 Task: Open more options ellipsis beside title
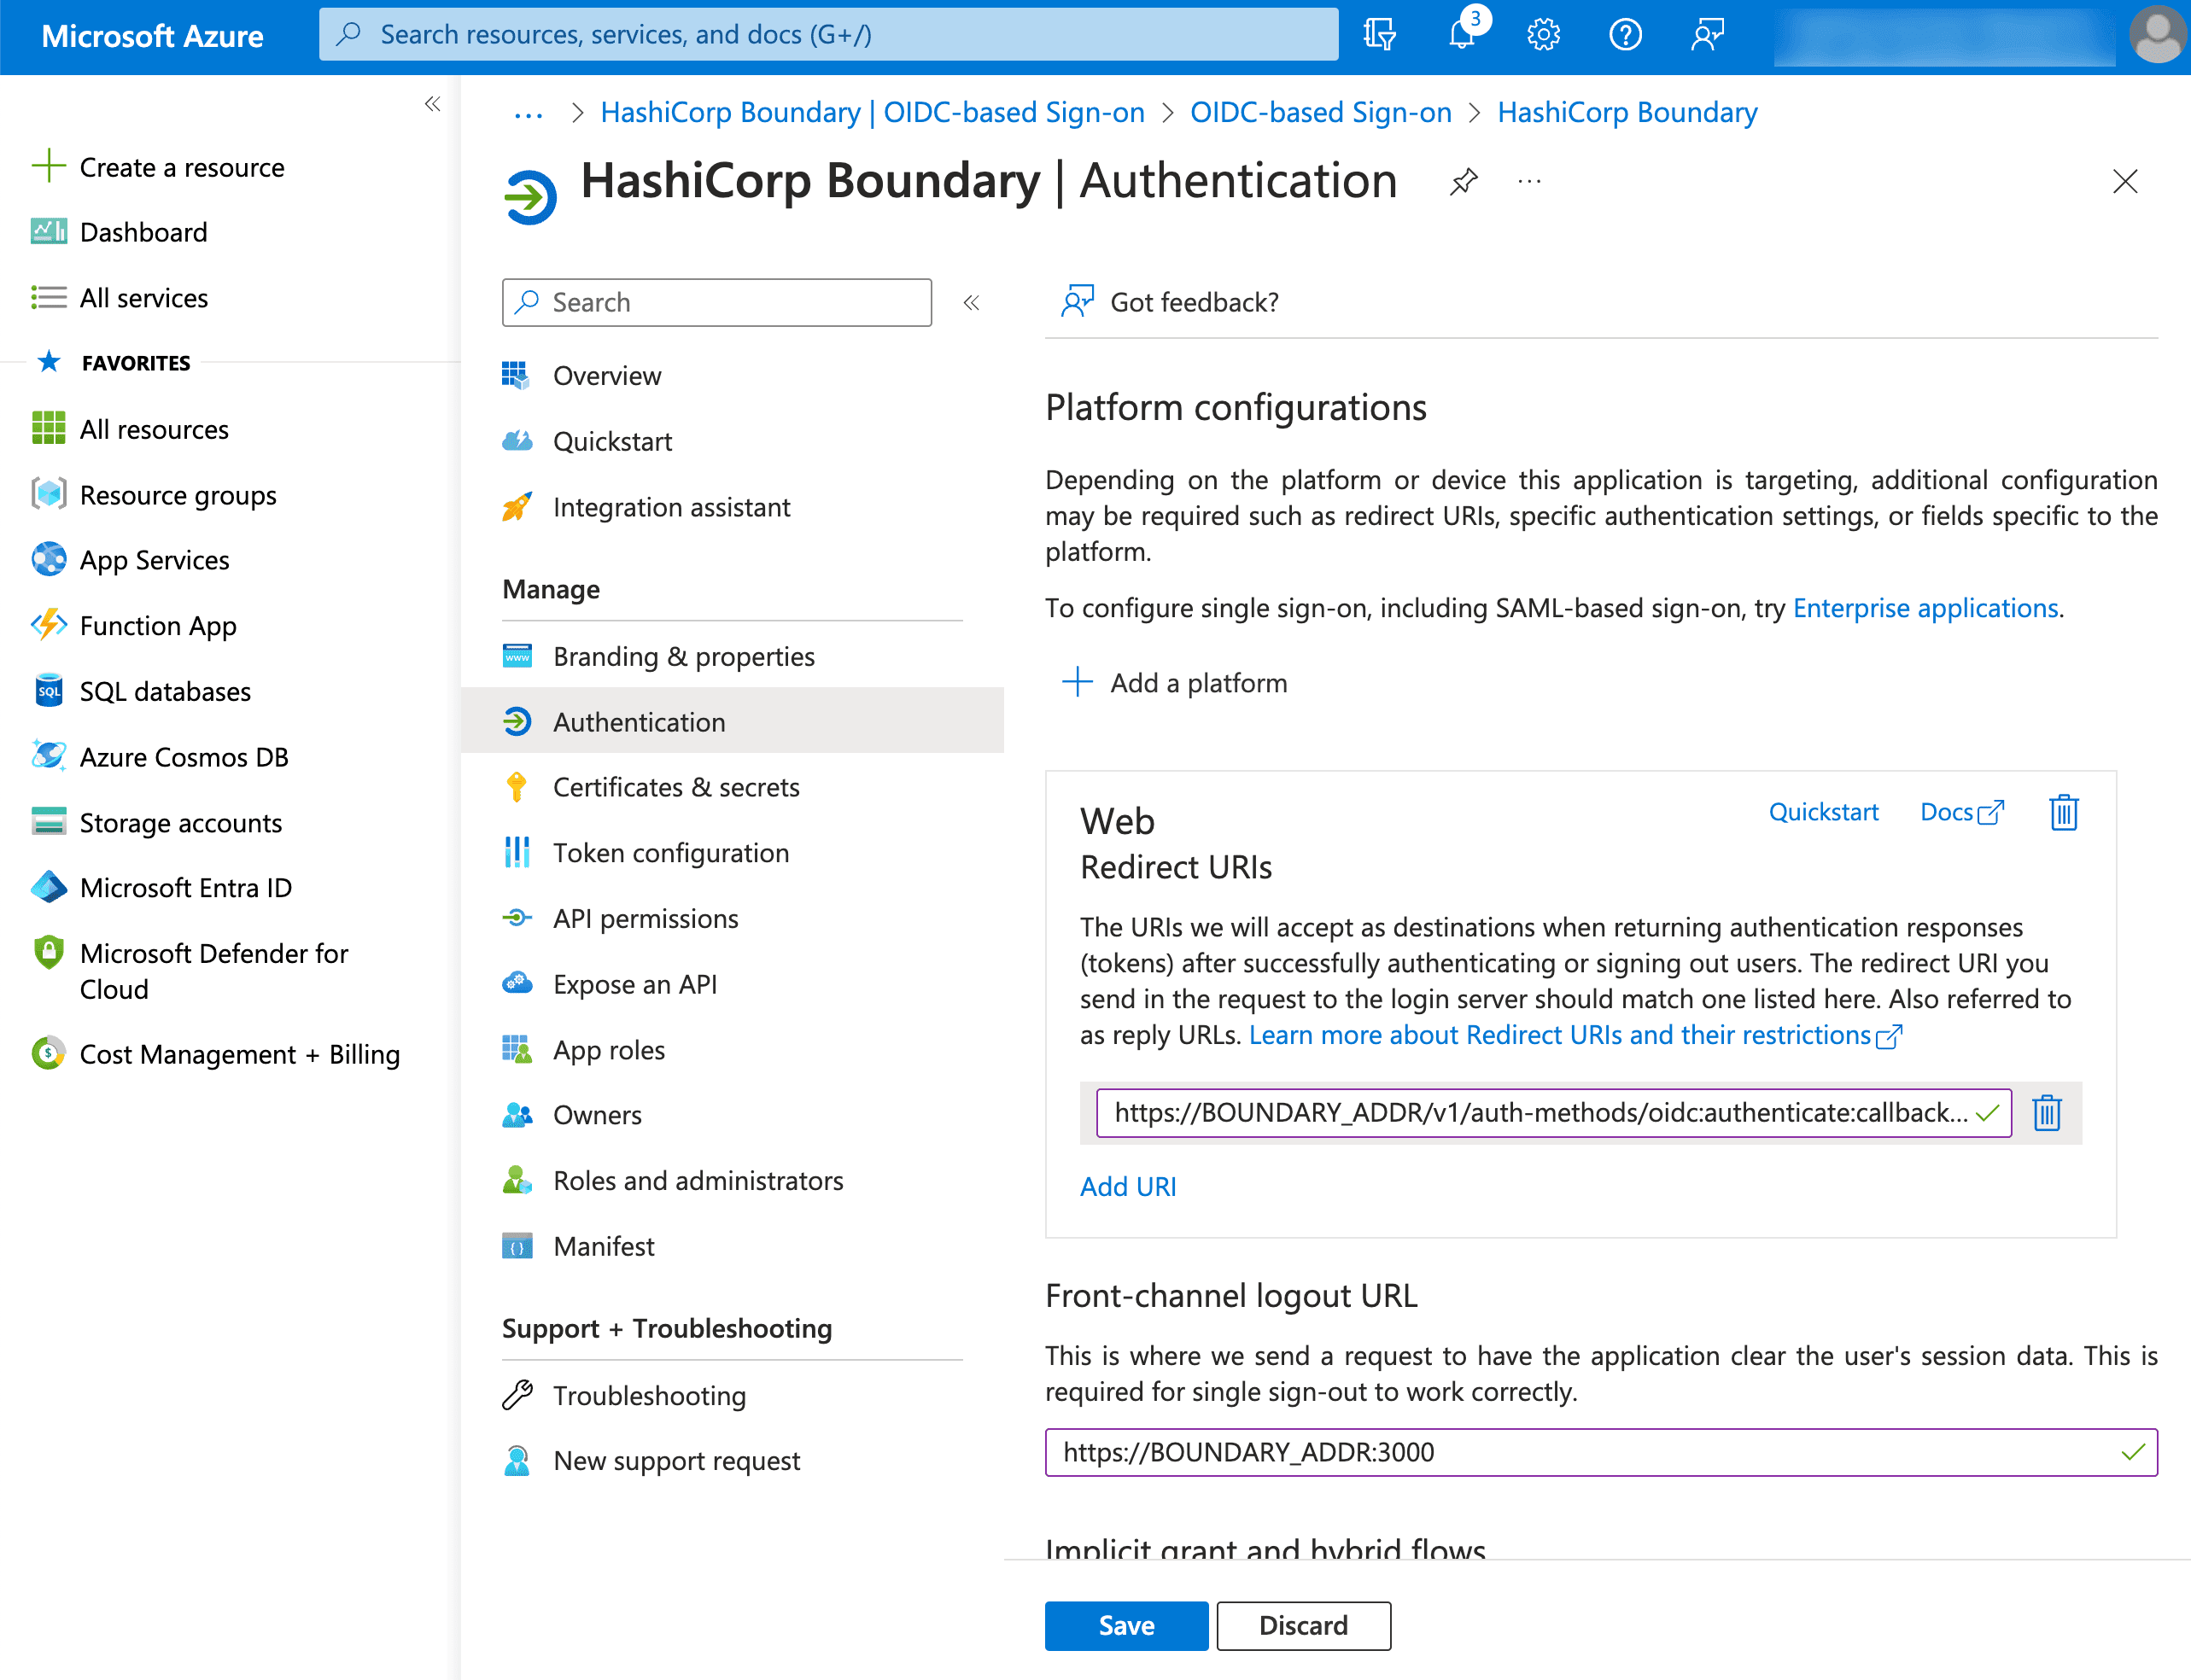(x=1529, y=181)
